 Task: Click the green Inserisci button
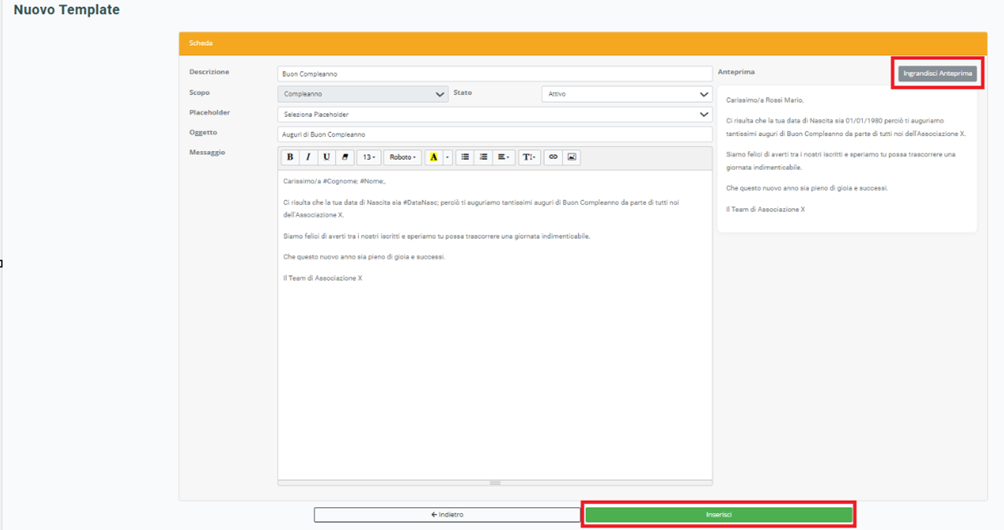click(x=718, y=514)
